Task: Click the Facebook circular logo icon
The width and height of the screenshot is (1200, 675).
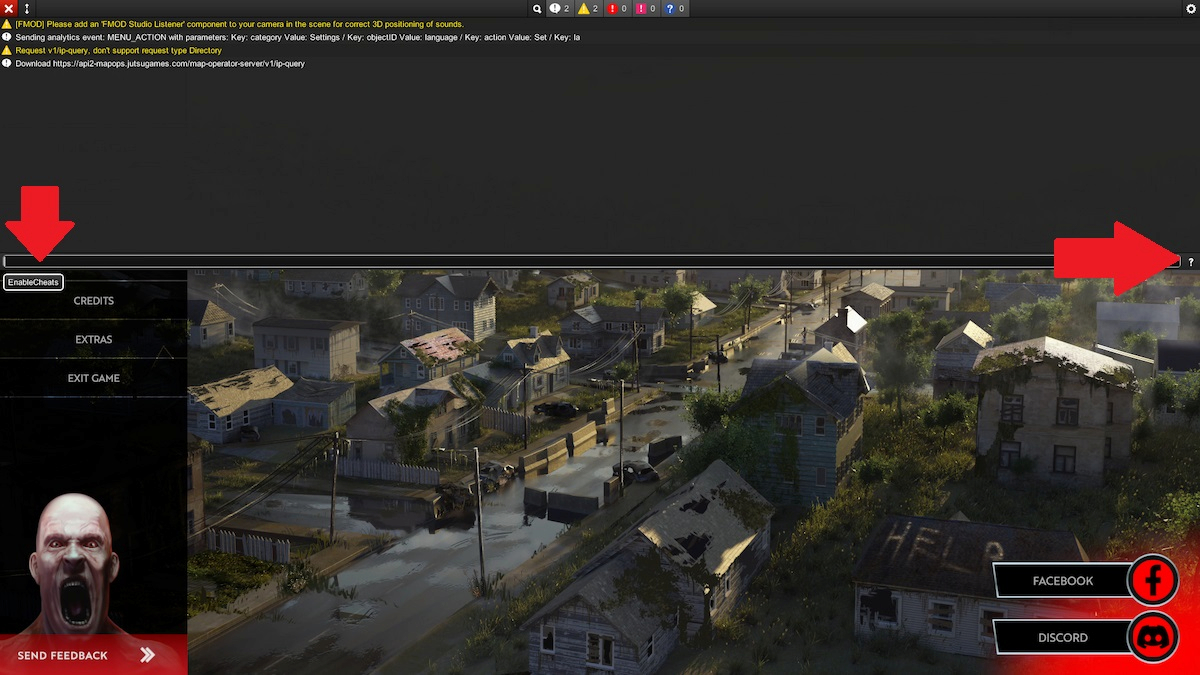Action: point(1153,580)
